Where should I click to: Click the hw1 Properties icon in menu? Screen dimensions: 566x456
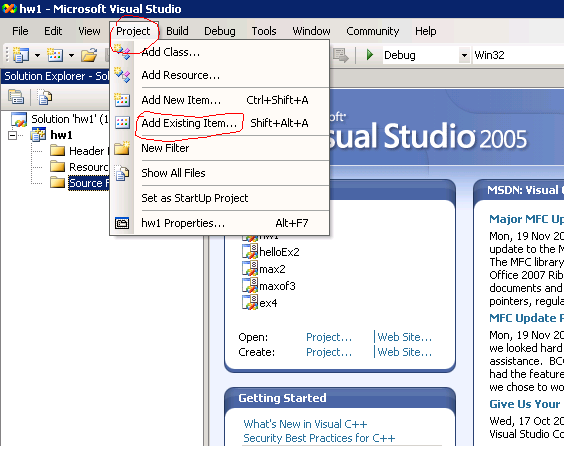pos(122,223)
